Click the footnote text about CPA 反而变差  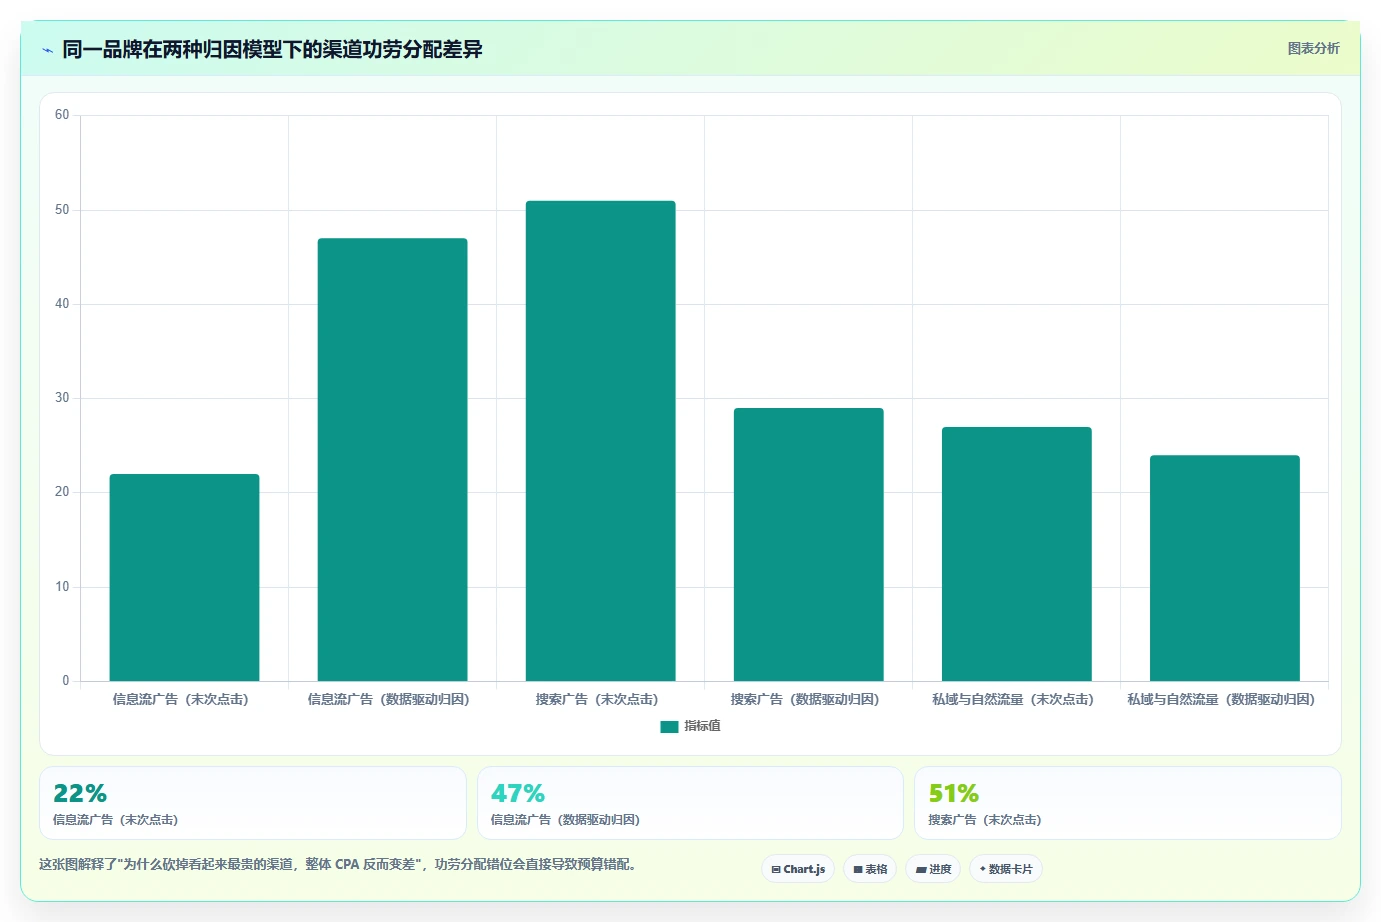pos(338,864)
